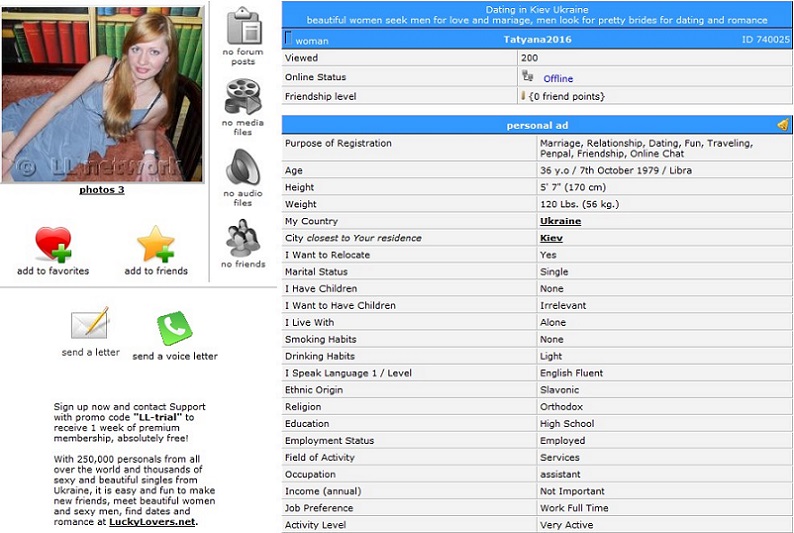Click the 'Smoking Habits' row label
Screen dimensions: 794x533
321,340
